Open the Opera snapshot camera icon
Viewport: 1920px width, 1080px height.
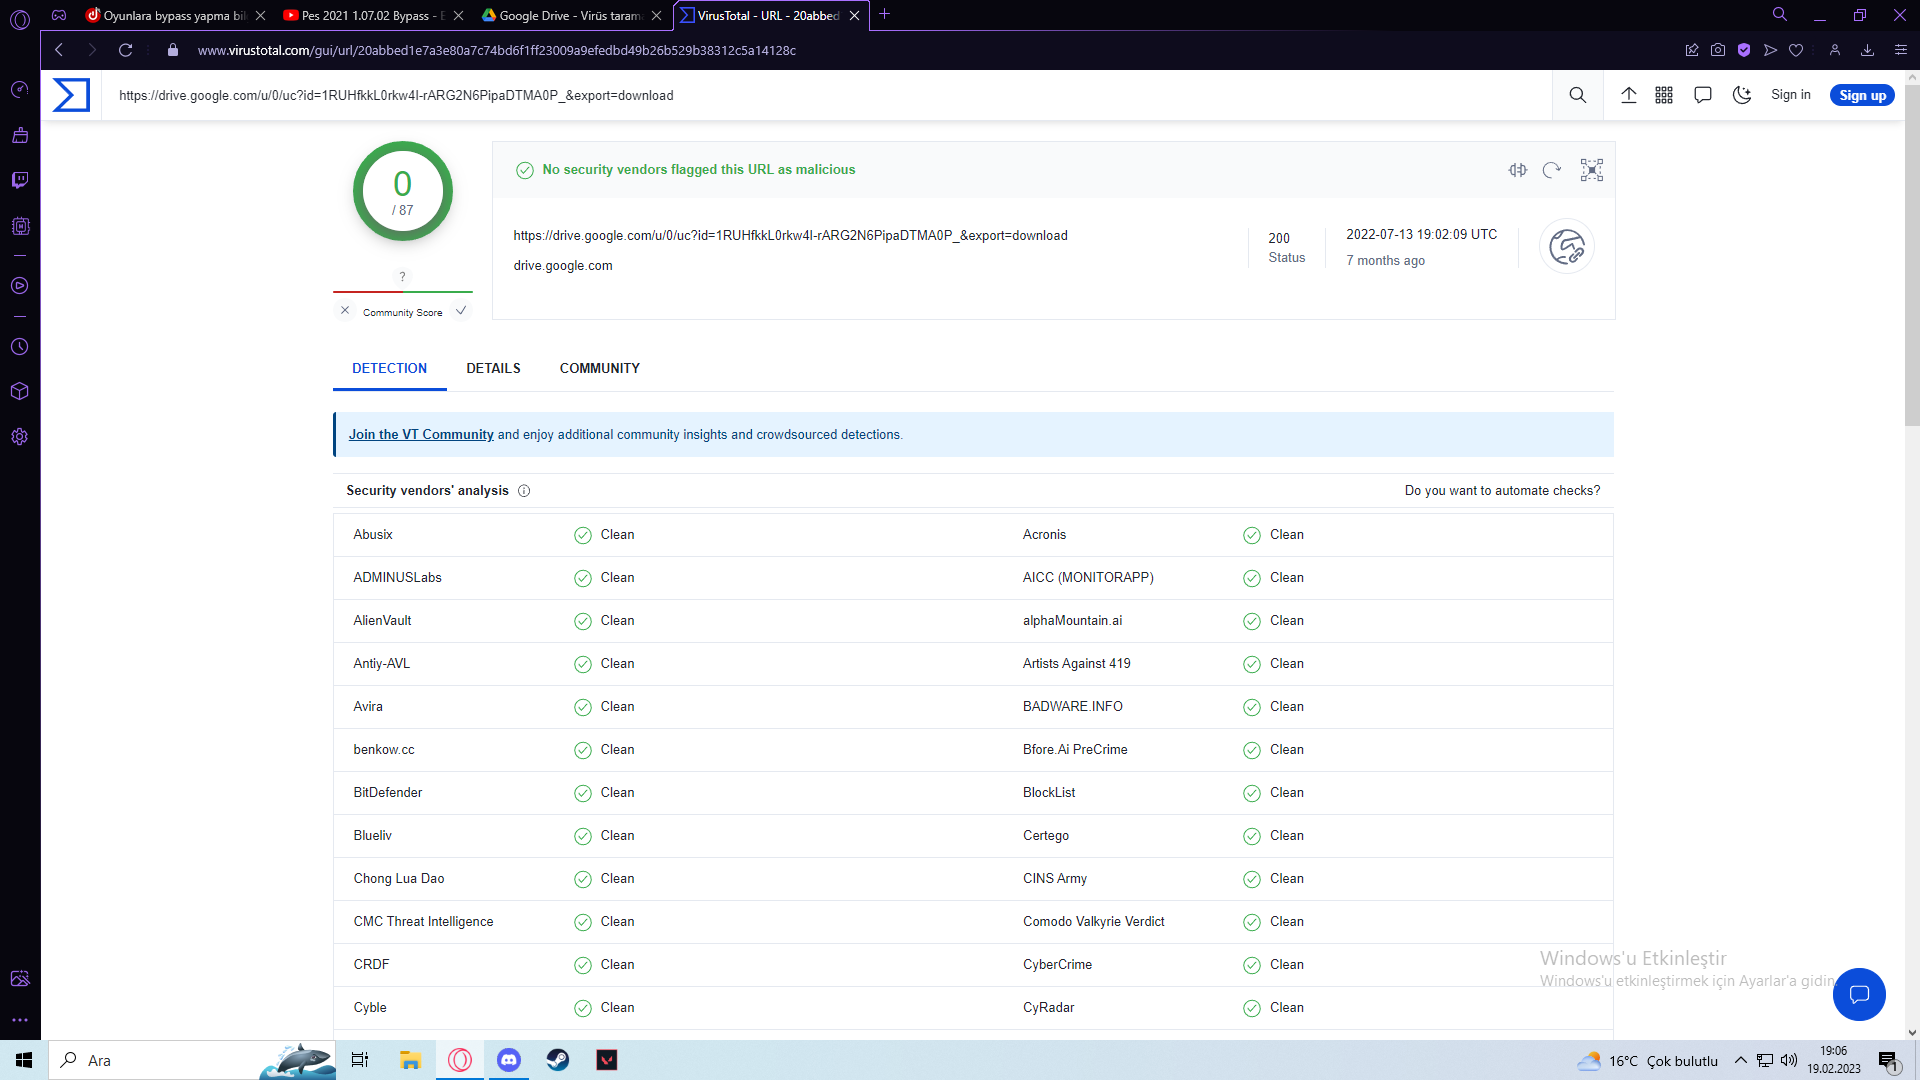pos(1718,50)
